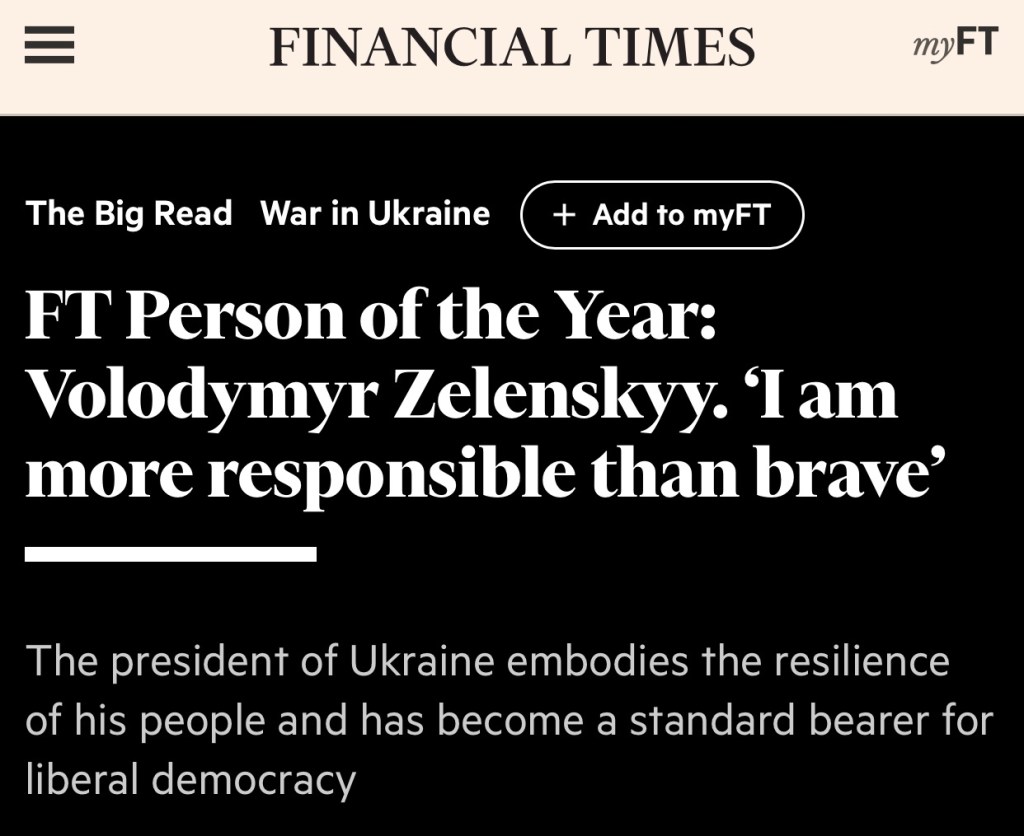Open the hamburger navigation menu
Screen dimensions: 1024x836
point(50,45)
